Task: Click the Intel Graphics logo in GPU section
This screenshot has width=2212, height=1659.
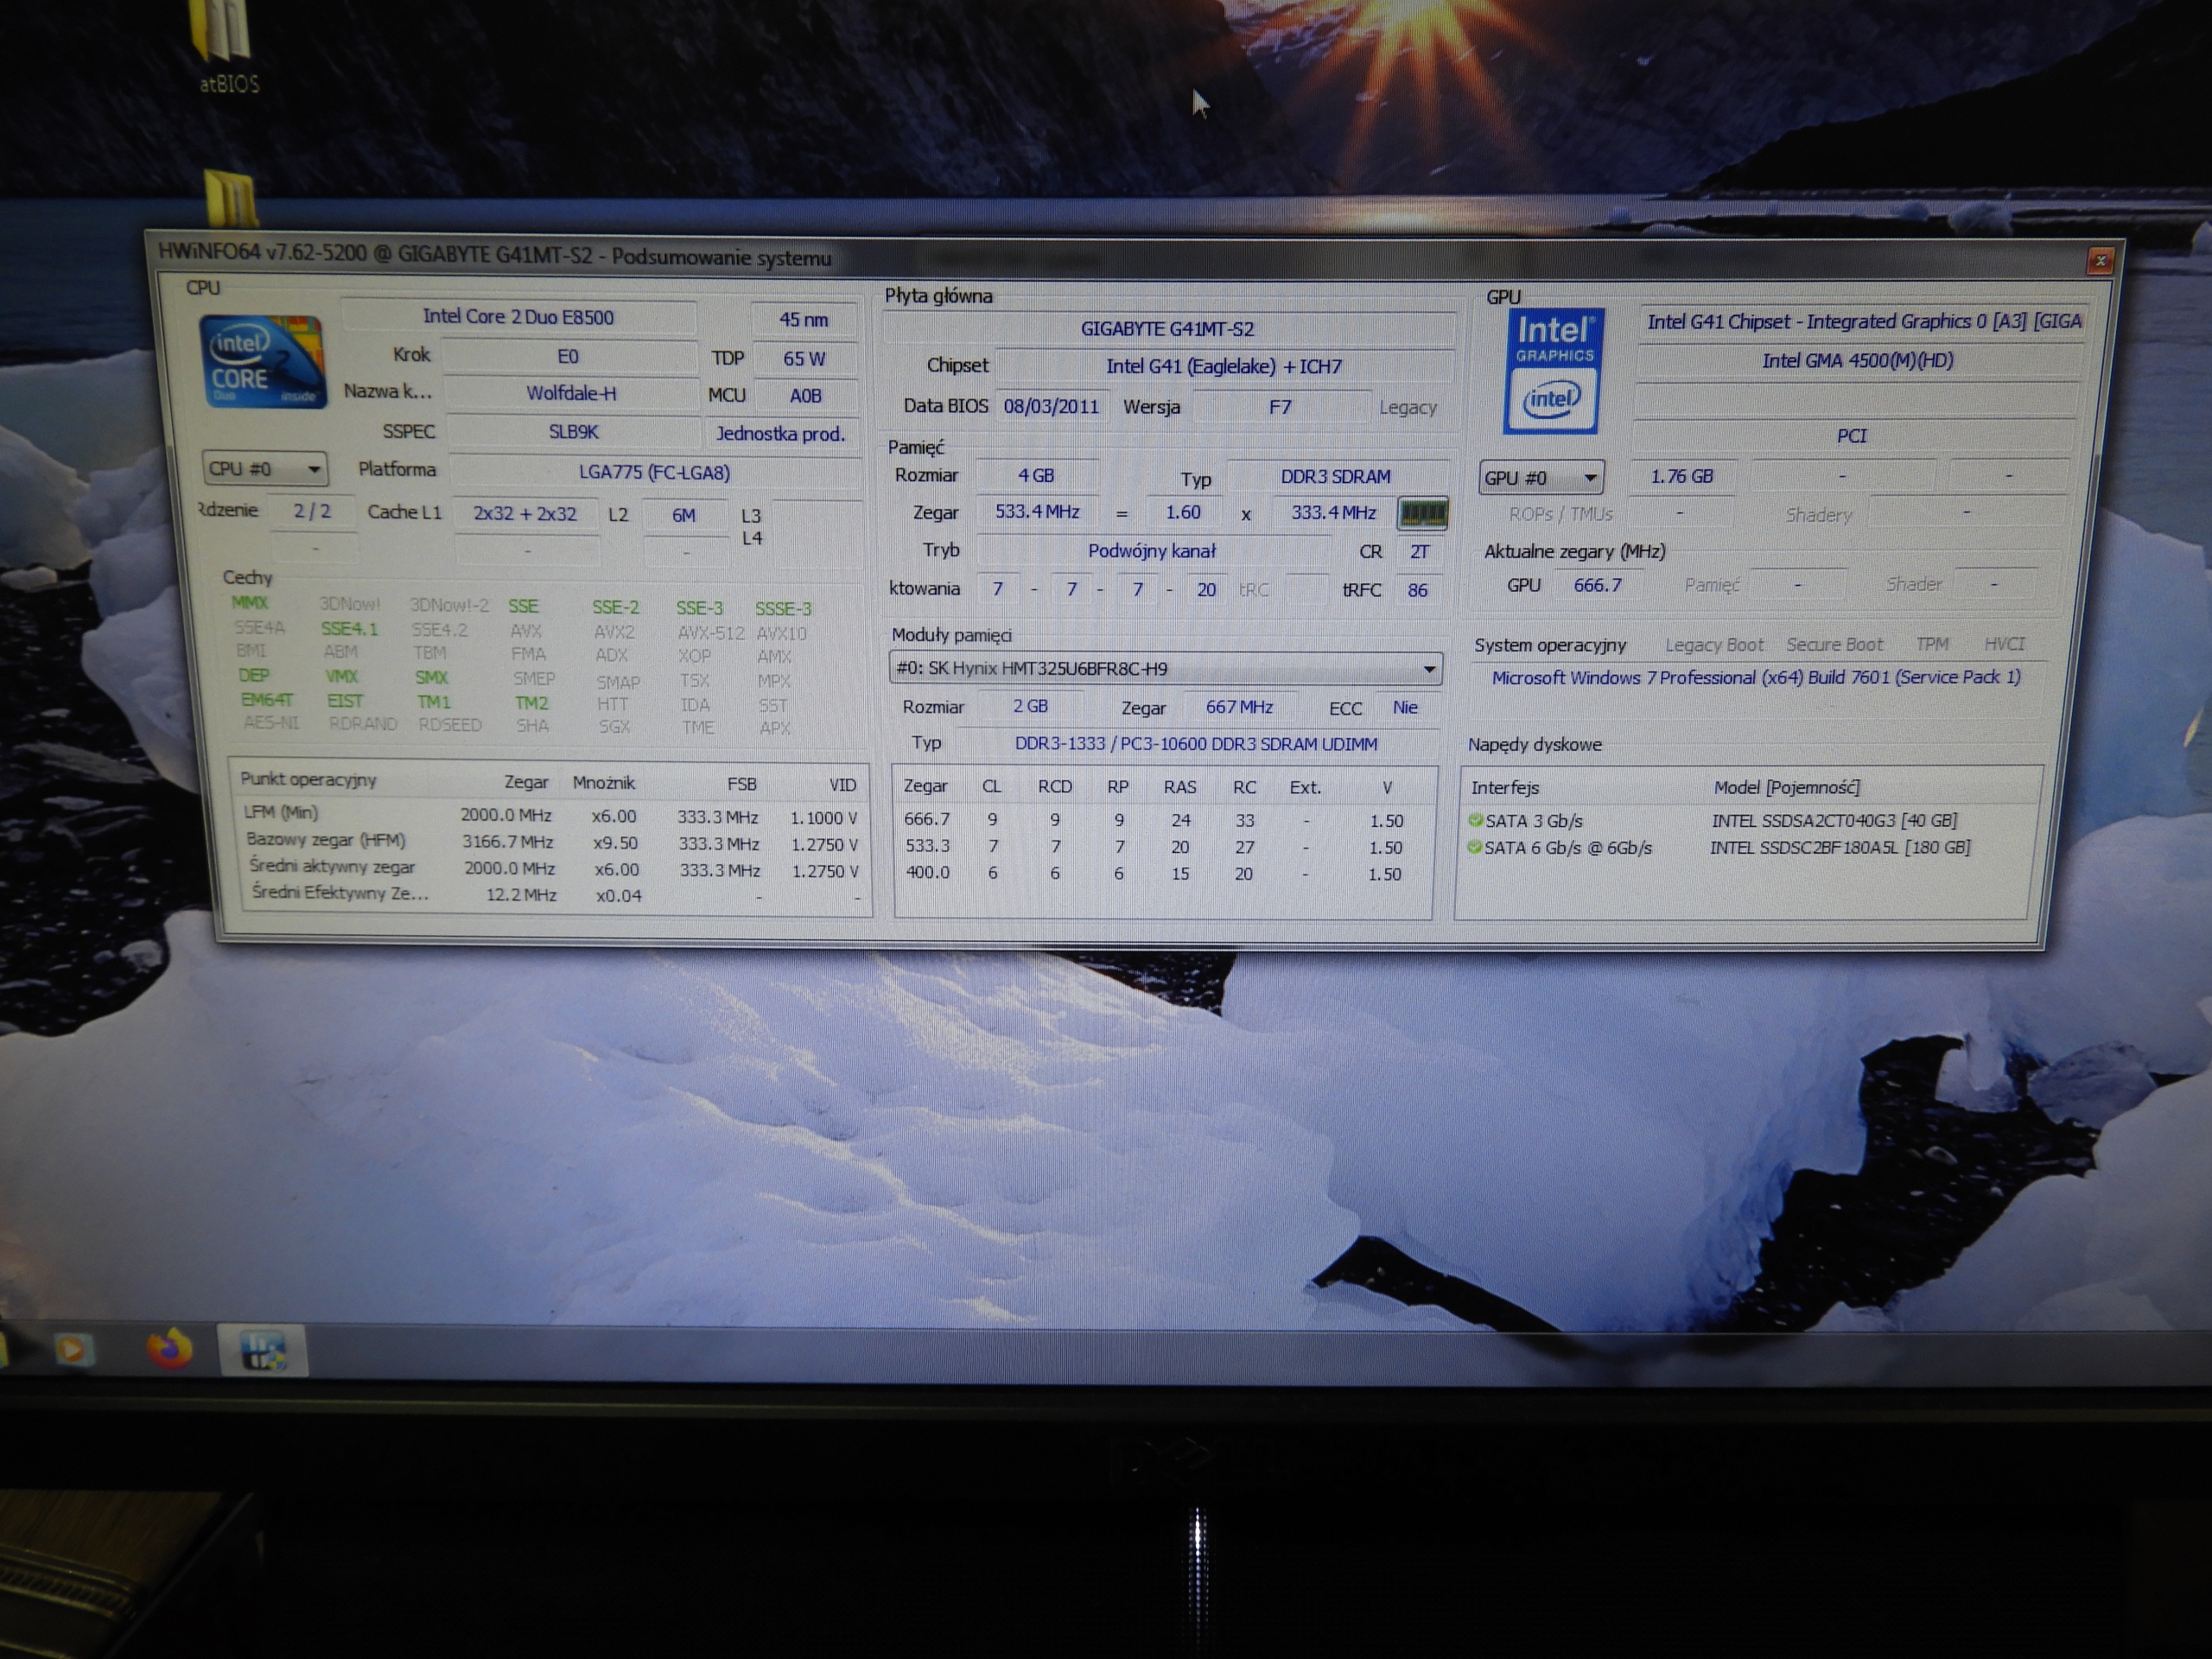Action: [x=1551, y=340]
